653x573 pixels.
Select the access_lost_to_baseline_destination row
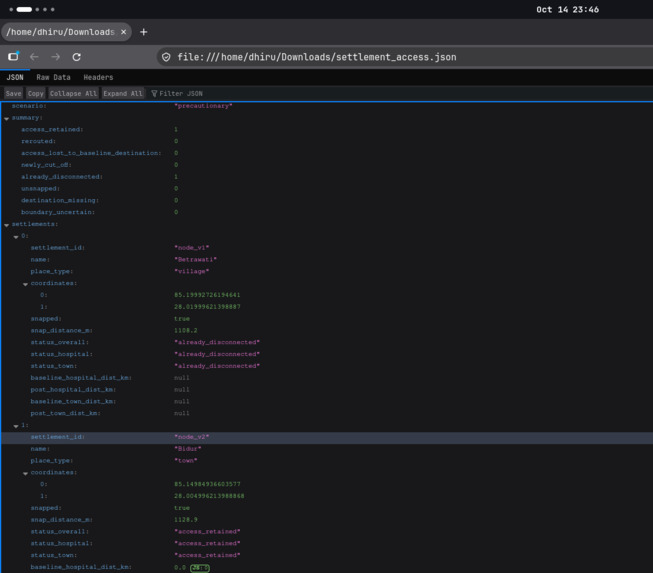pos(327,153)
